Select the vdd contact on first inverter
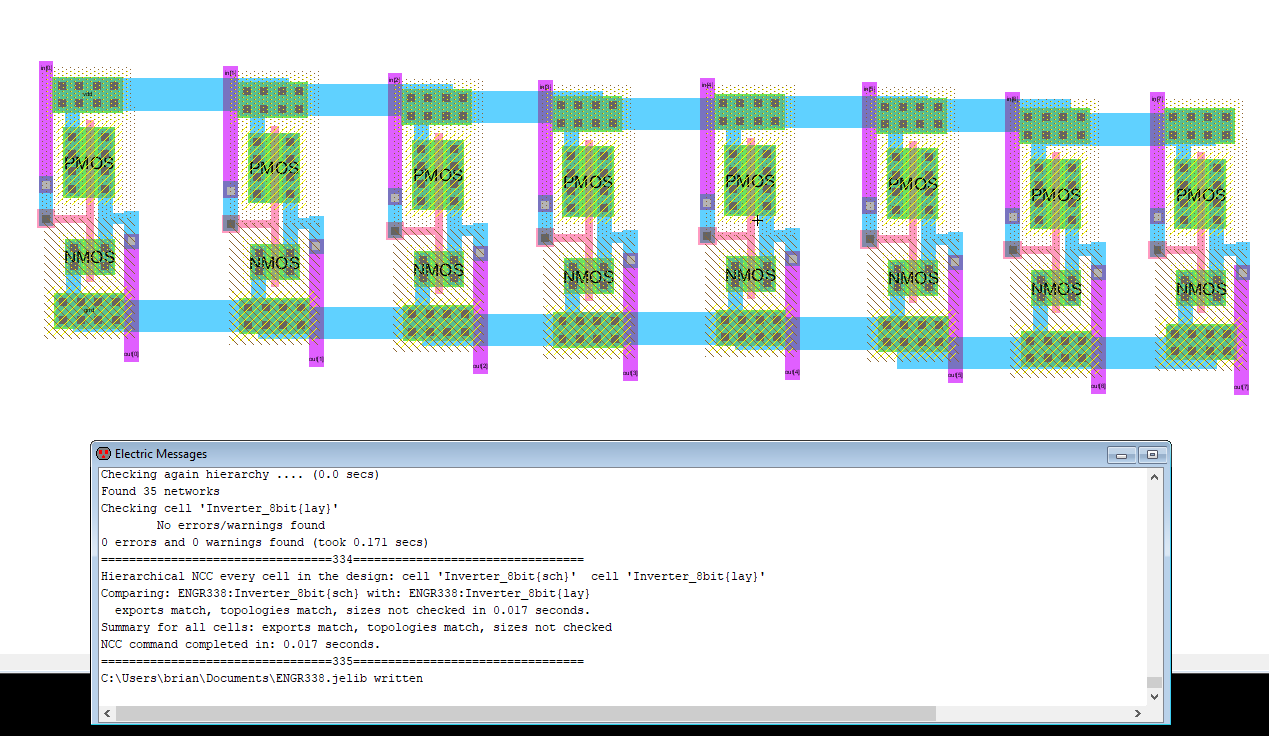The image size is (1269, 736). pos(87,95)
